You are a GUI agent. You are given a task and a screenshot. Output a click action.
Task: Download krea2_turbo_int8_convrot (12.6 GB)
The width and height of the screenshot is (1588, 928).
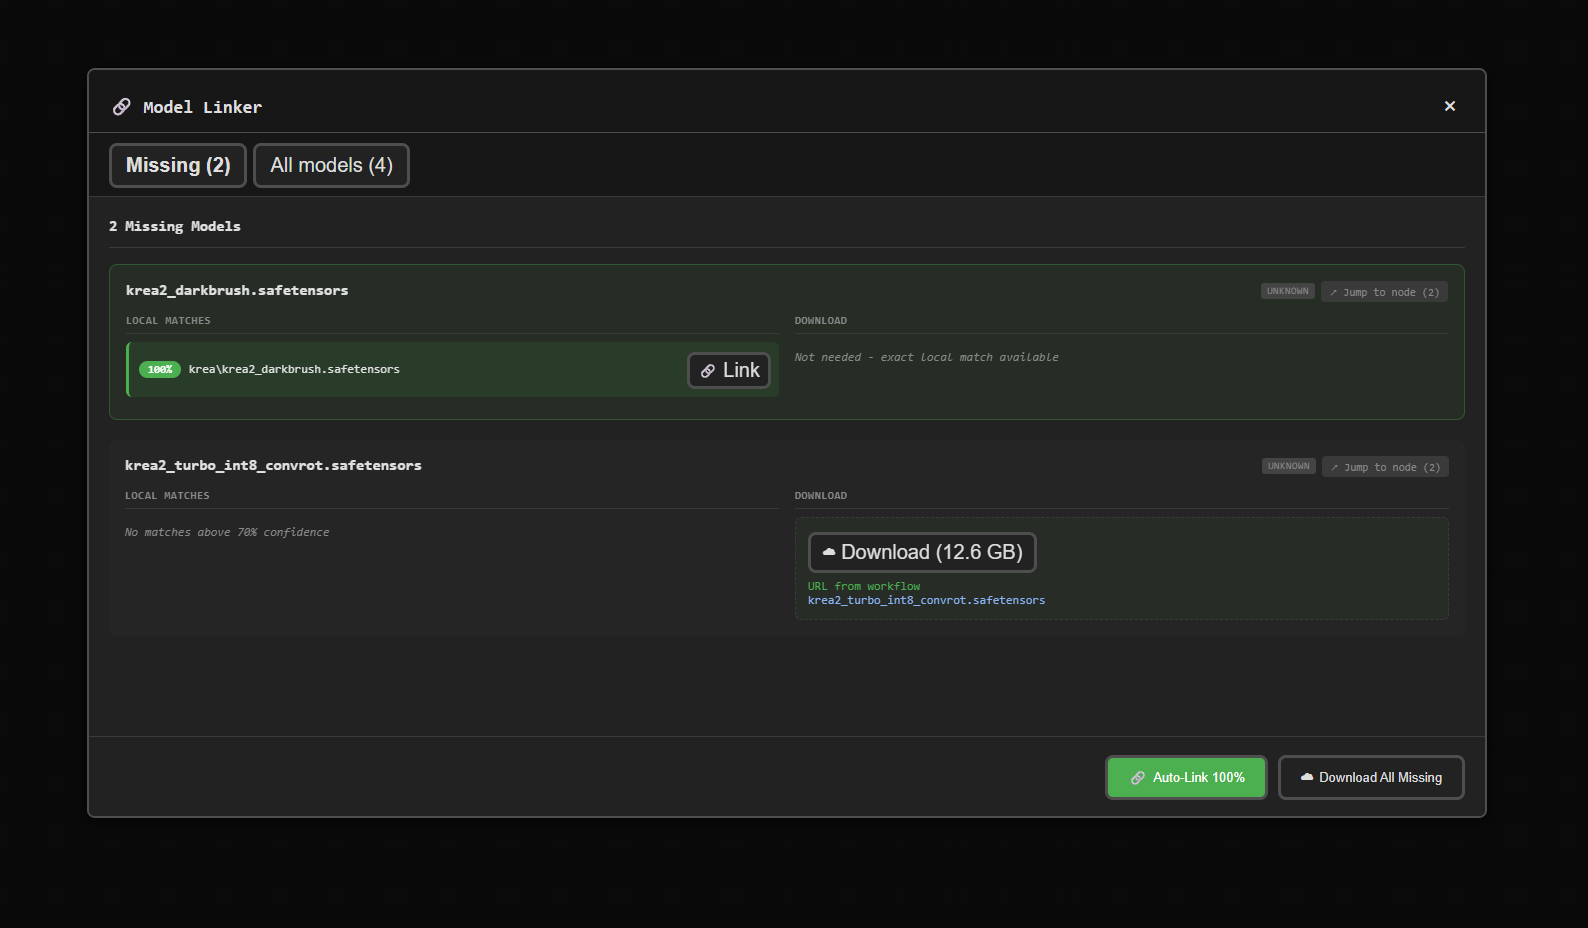point(922,552)
